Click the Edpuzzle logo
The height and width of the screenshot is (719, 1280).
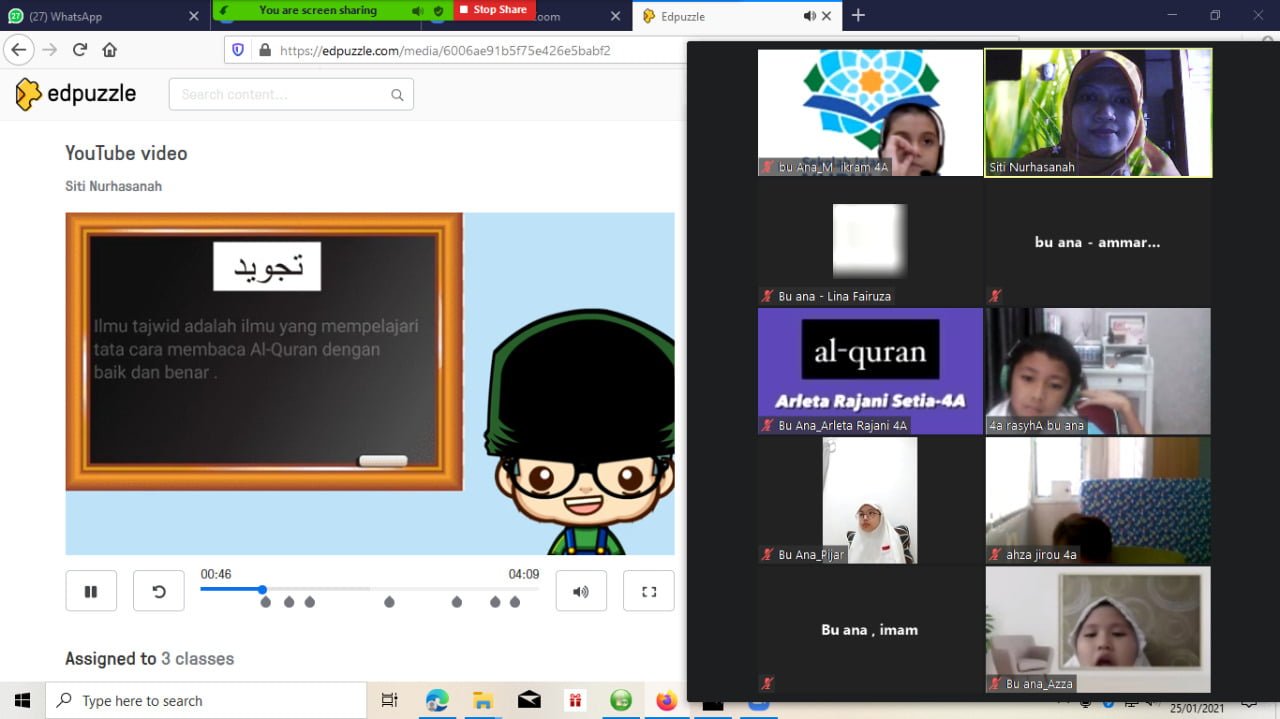pos(75,94)
